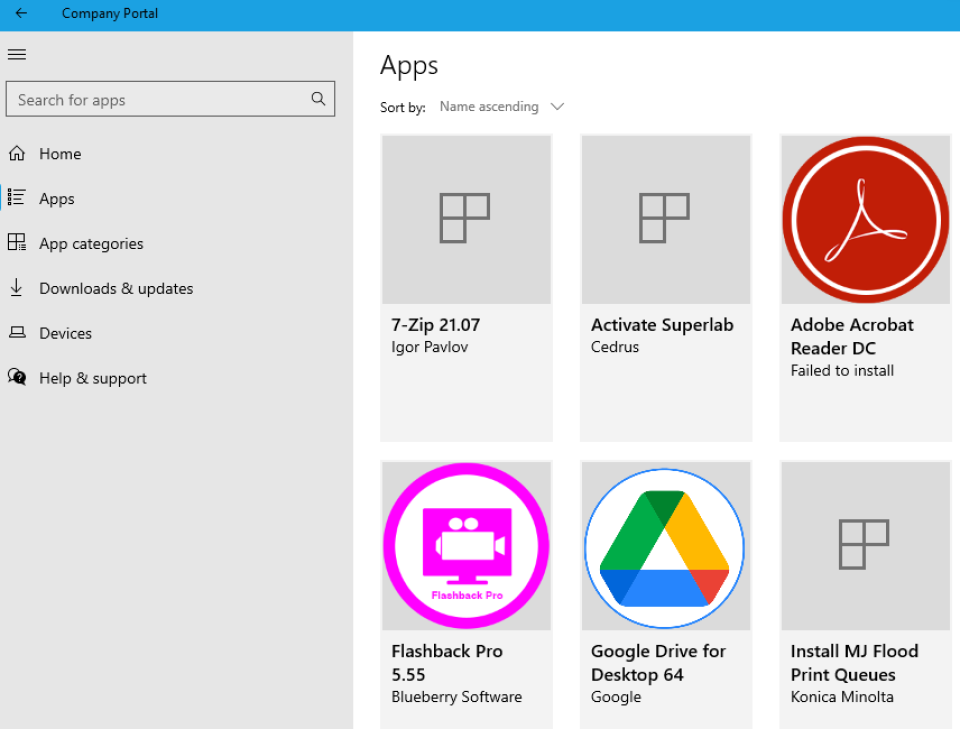Click the Igor Pavlov publisher text
The width and height of the screenshot is (960, 729).
click(x=430, y=346)
